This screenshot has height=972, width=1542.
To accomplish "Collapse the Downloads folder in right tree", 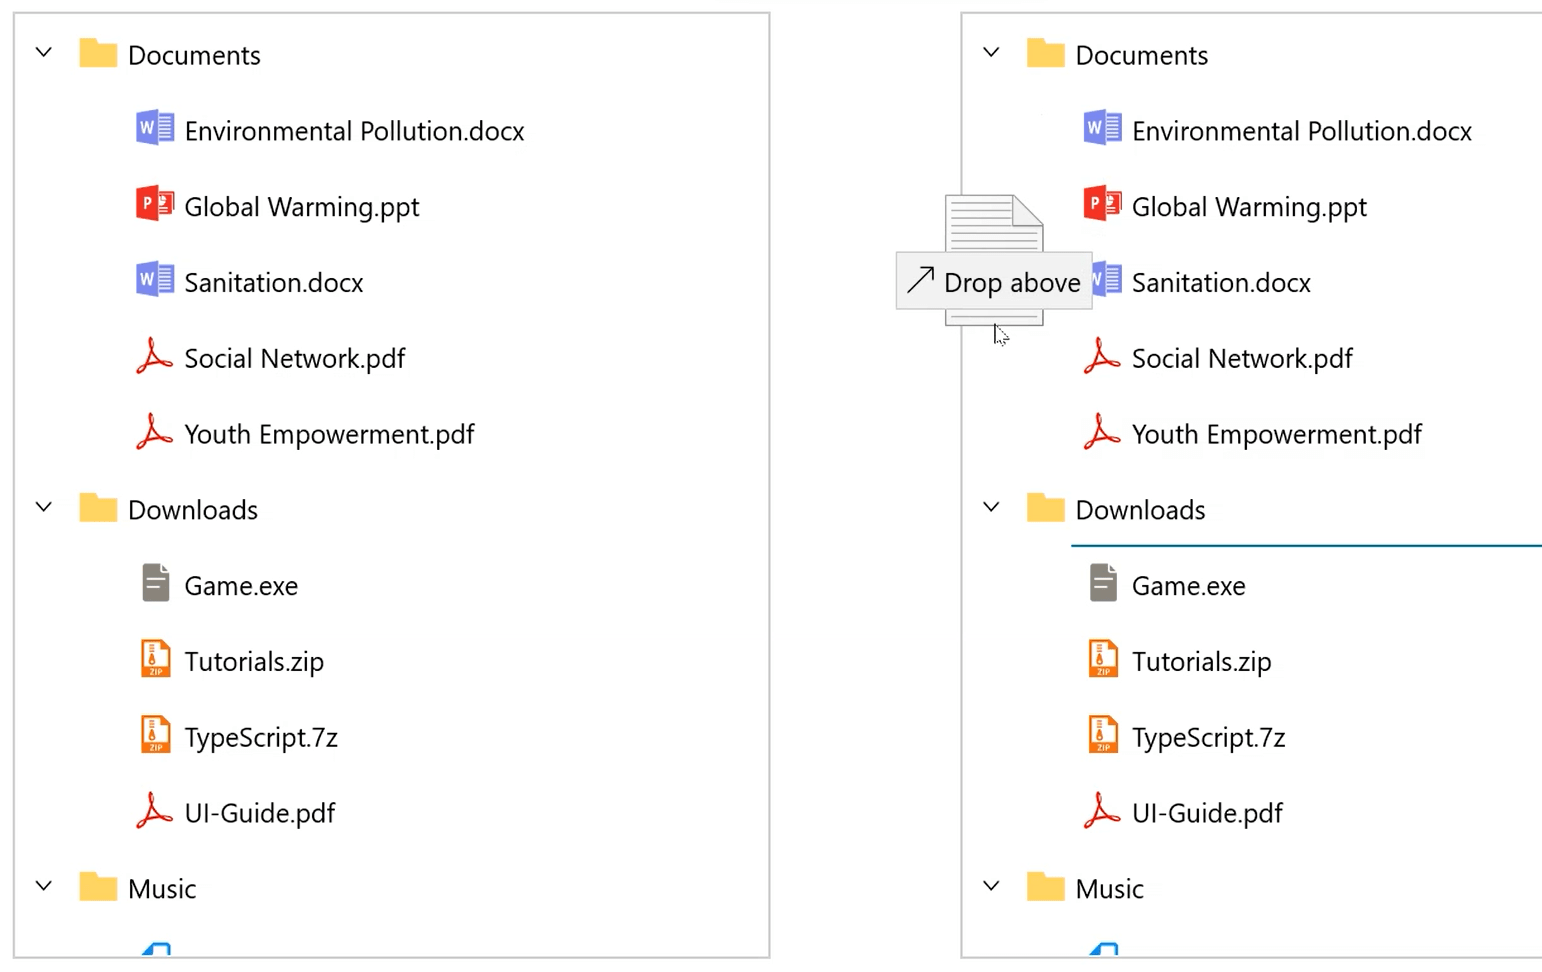I will pyautogui.click(x=991, y=507).
